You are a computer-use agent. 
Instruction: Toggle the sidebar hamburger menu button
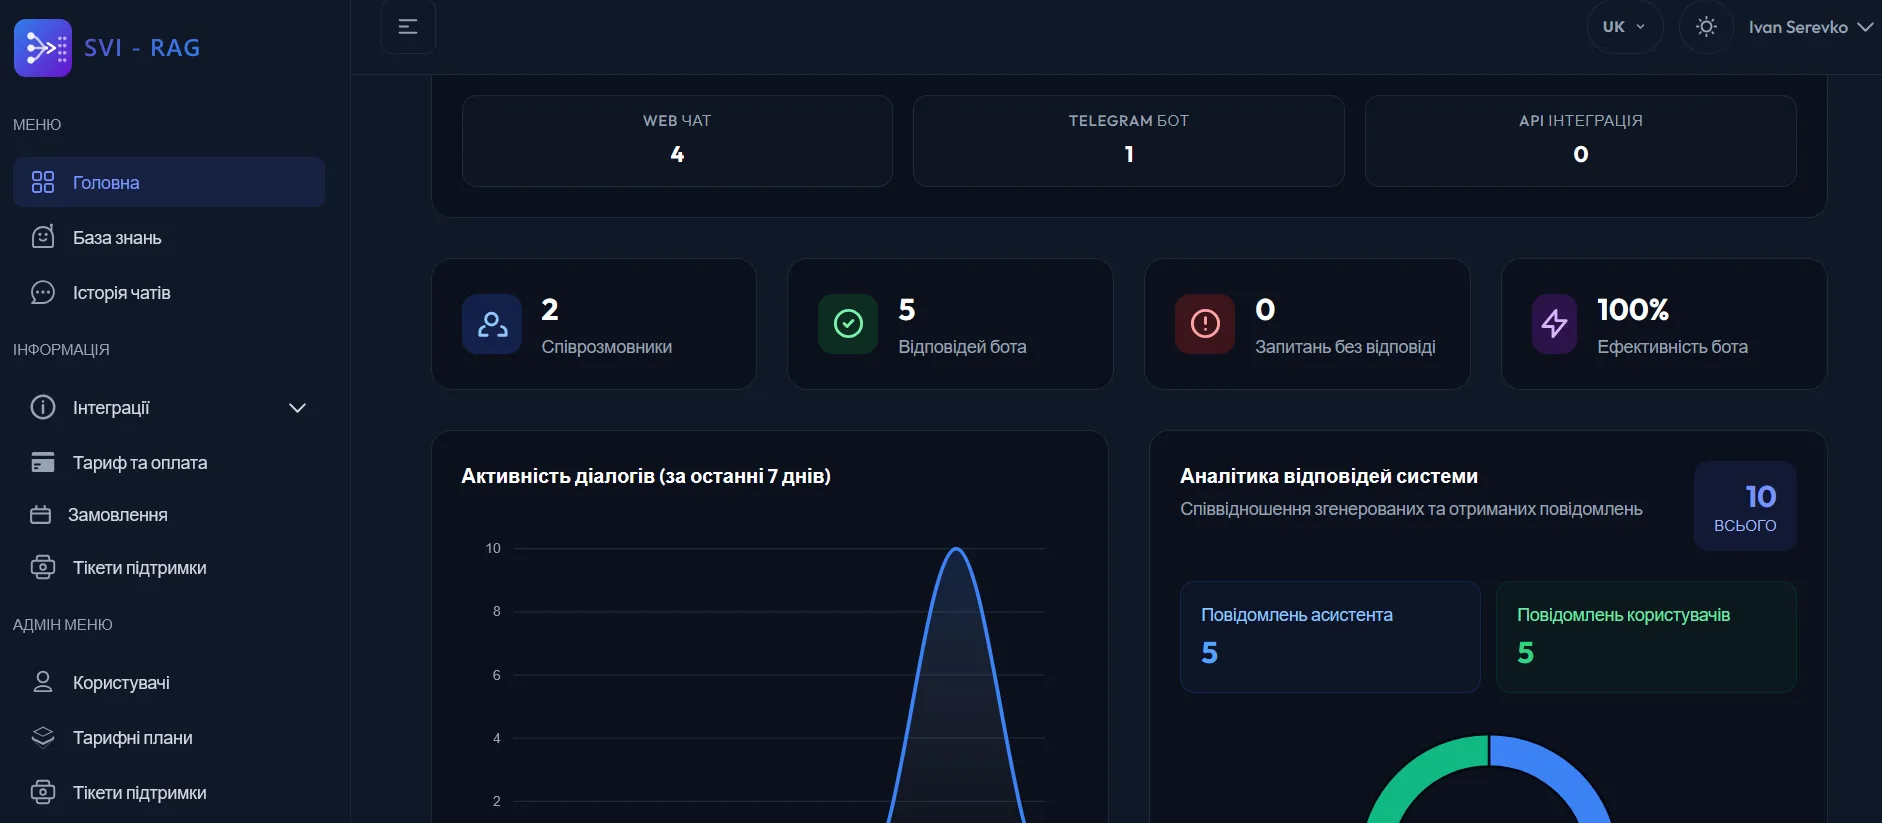click(x=408, y=27)
